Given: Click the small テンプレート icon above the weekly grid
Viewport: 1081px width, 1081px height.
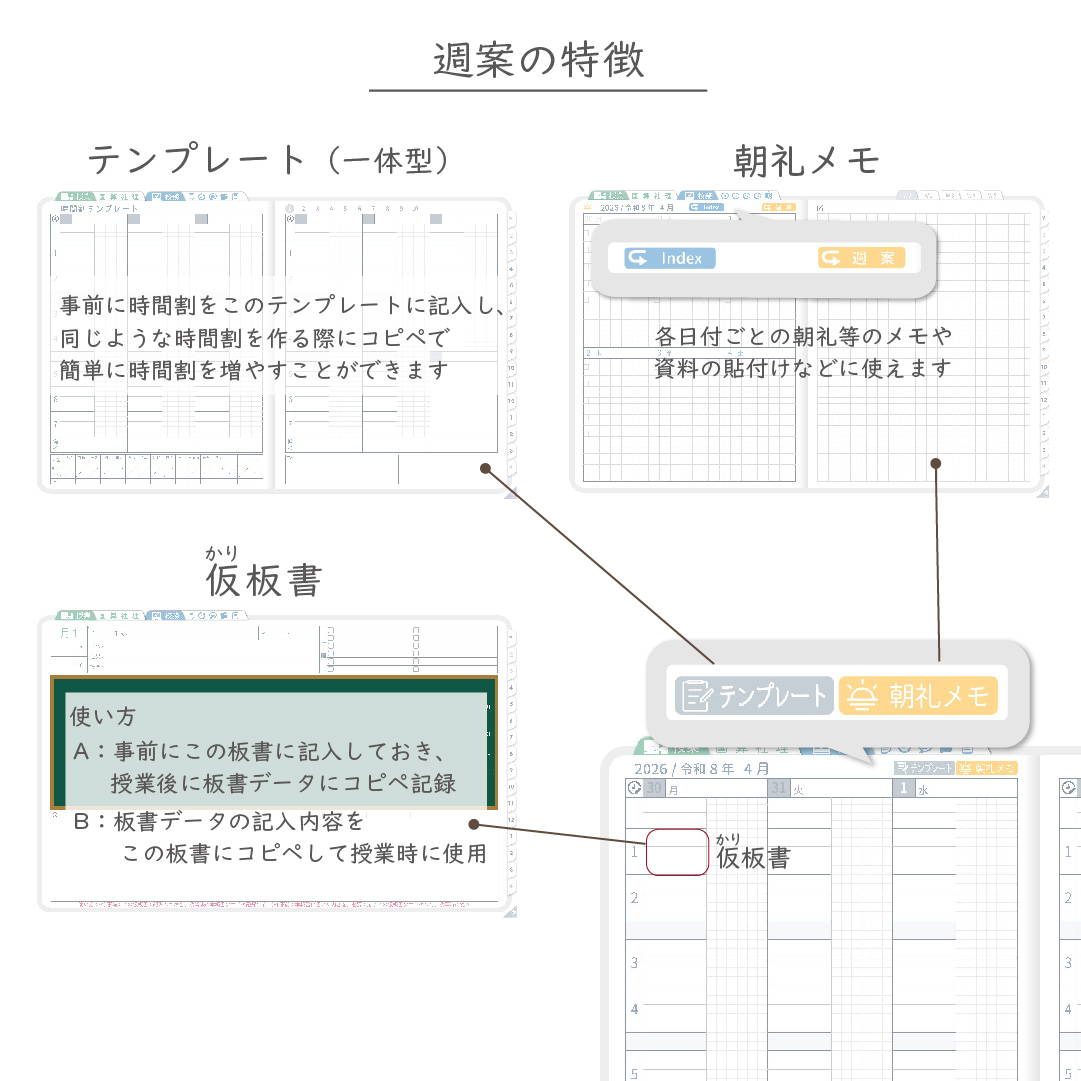Looking at the screenshot, I should [924, 768].
